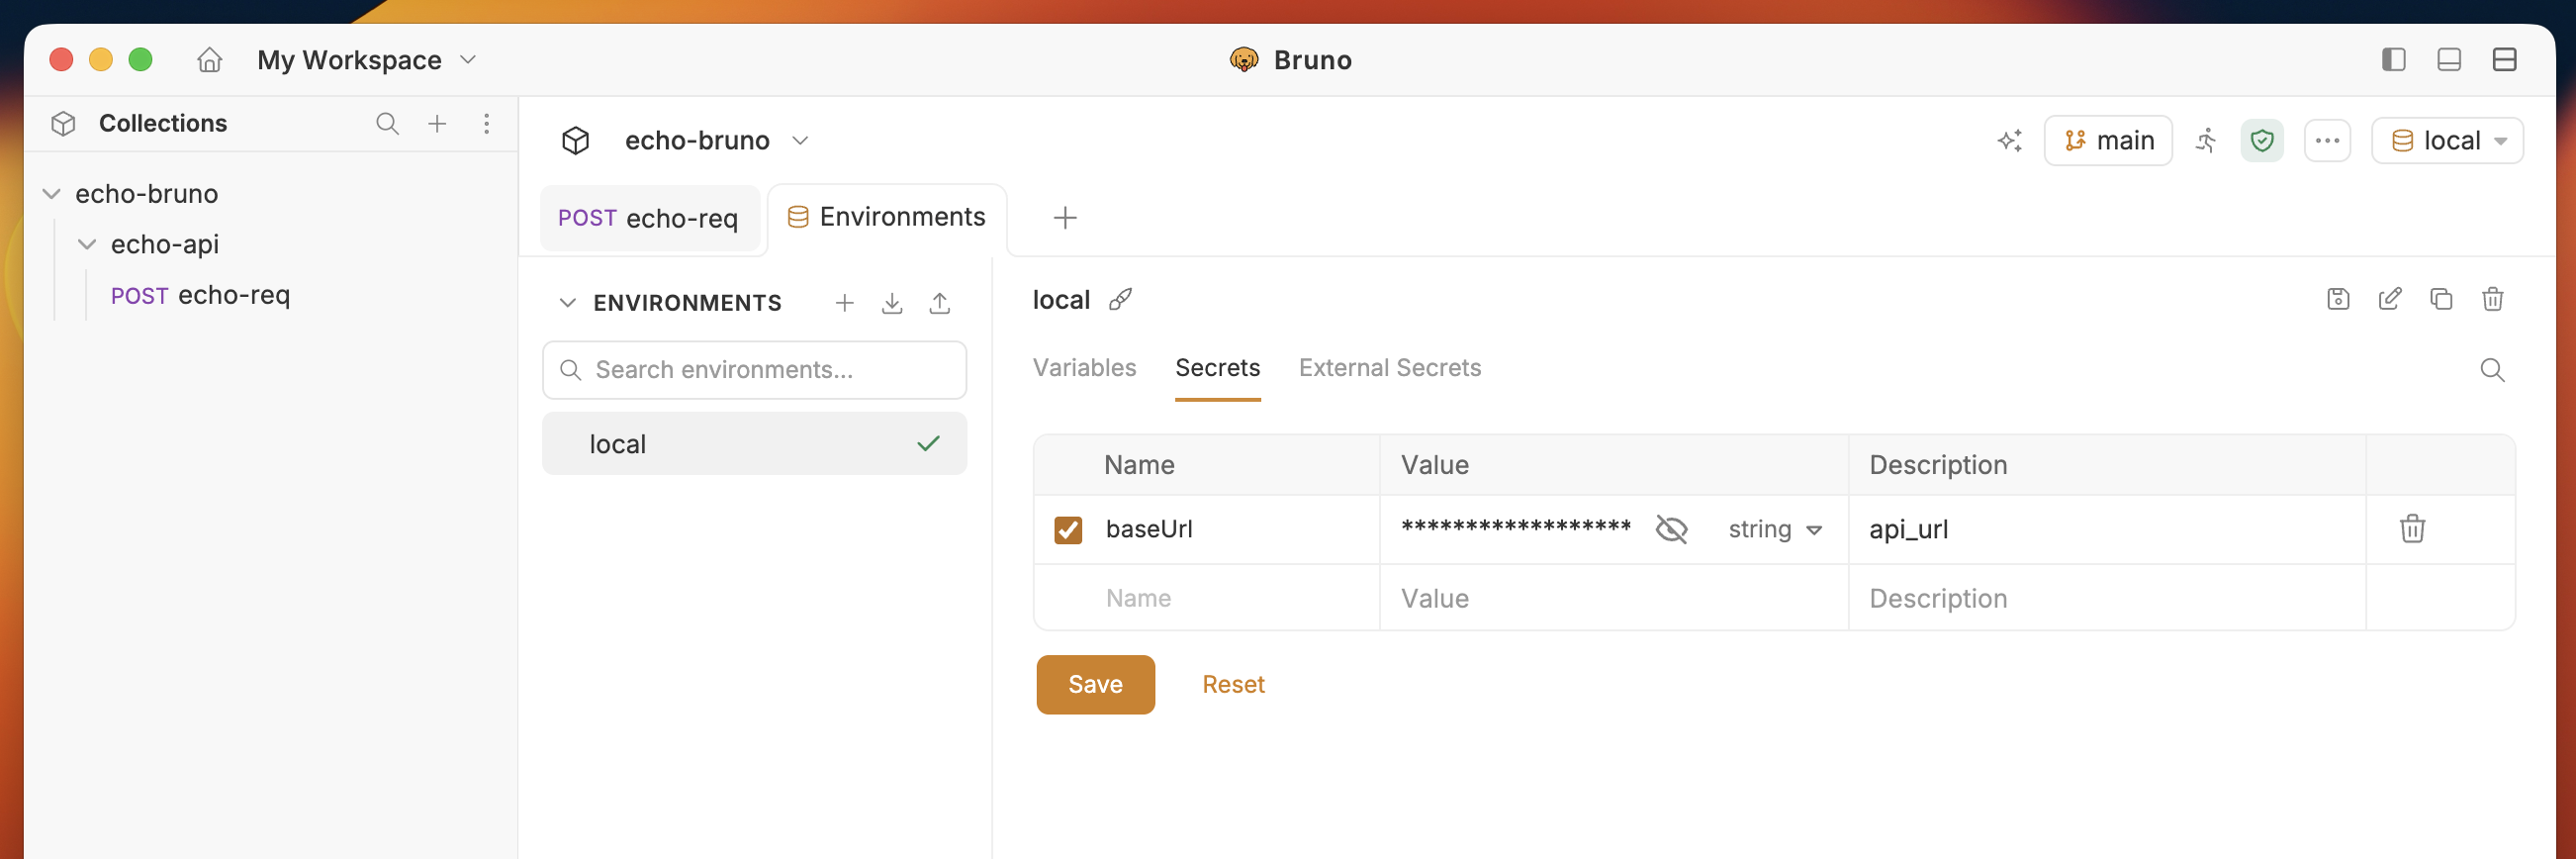This screenshot has width=2576, height=859.
Task: Click the Save button
Action: 1095,685
